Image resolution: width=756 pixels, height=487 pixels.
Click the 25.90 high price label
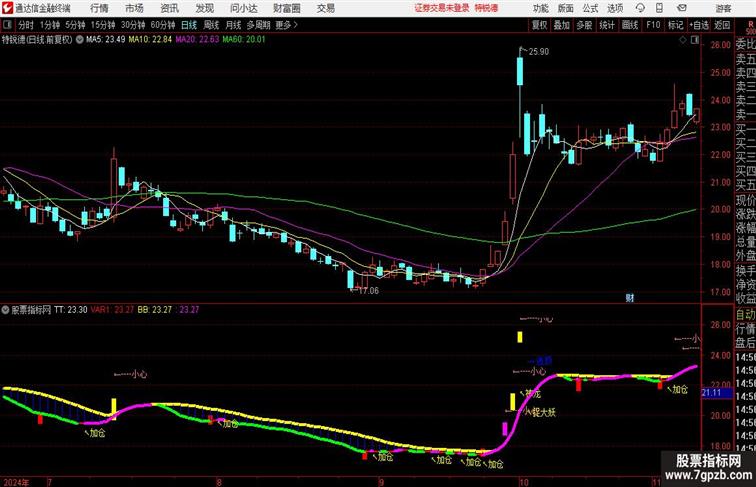tap(539, 52)
